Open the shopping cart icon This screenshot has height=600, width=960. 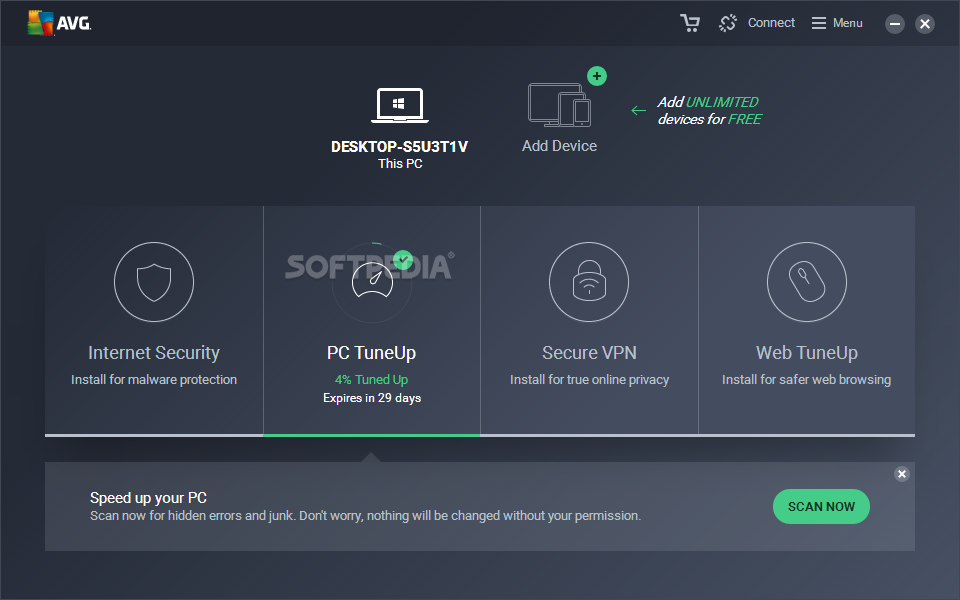coord(690,23)
